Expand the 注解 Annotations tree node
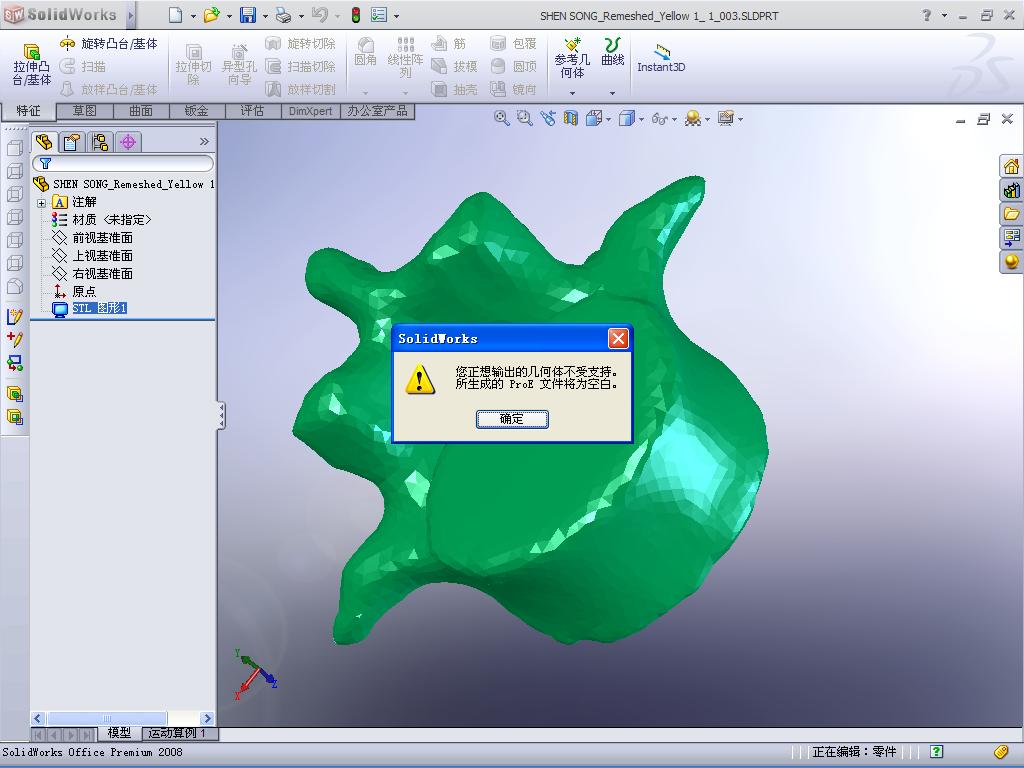 [x=41, y=203]
